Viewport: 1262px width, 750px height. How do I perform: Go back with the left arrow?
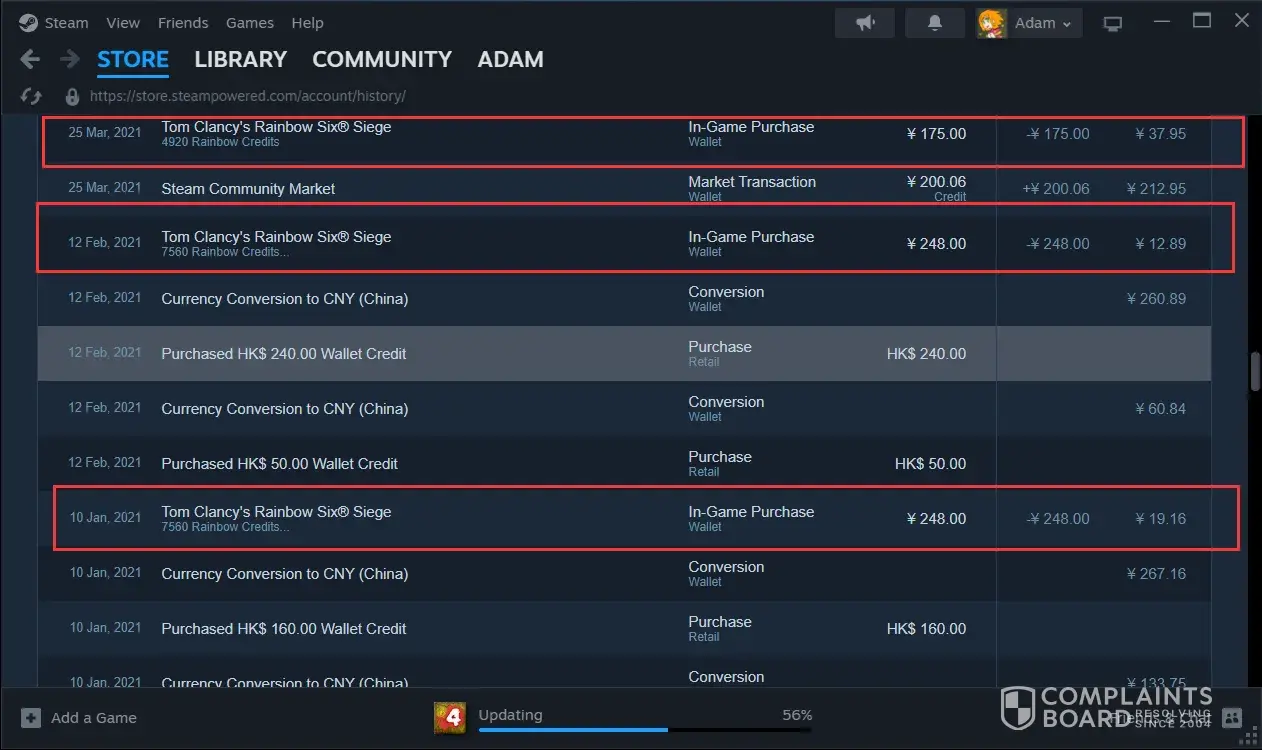(30, 60)
